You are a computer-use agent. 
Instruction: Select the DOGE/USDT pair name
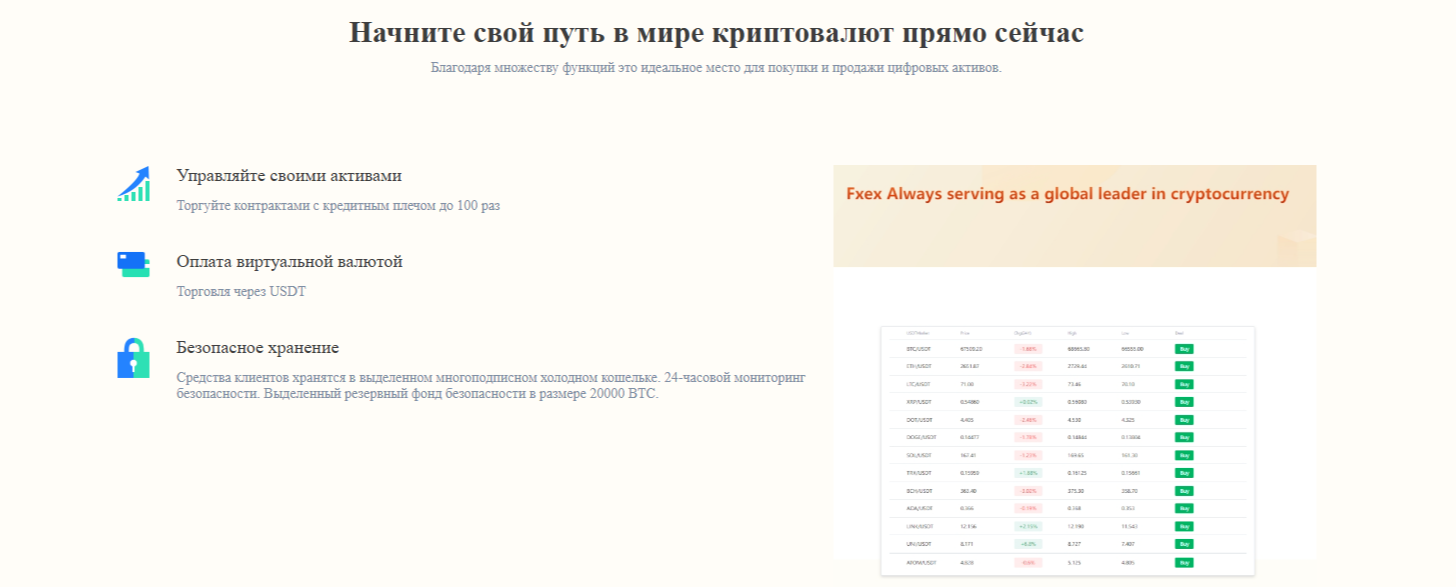[x=922, y=437]
